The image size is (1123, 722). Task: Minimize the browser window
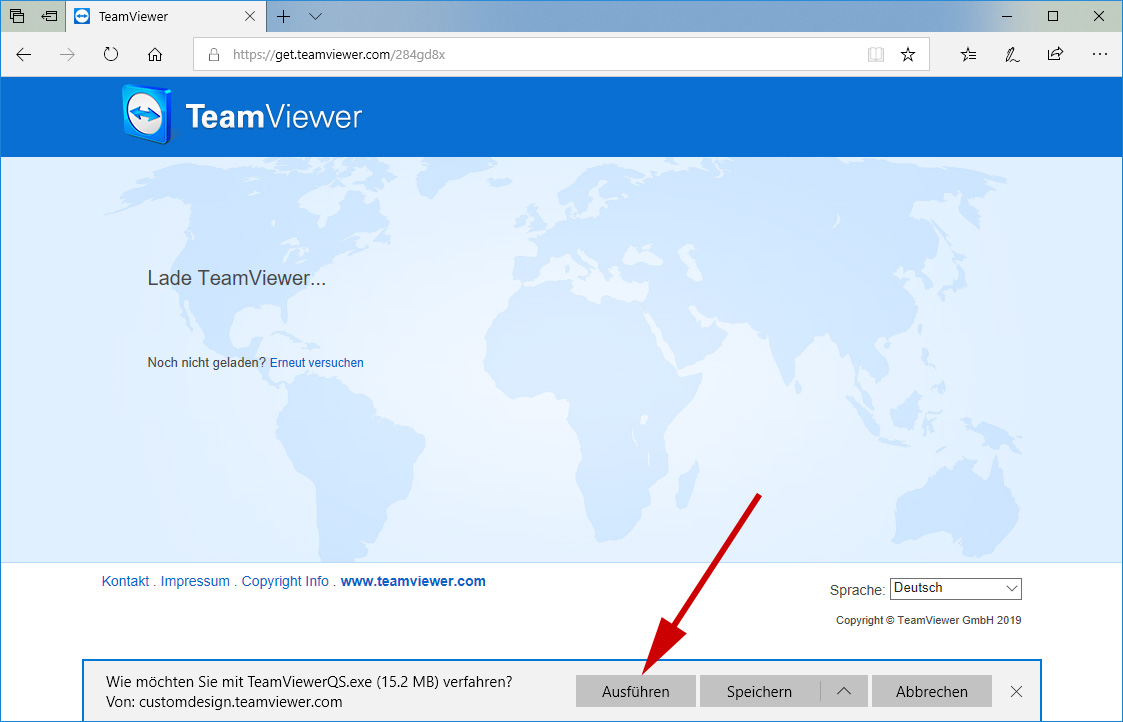pyautogui.click(x=1007, y=16)
